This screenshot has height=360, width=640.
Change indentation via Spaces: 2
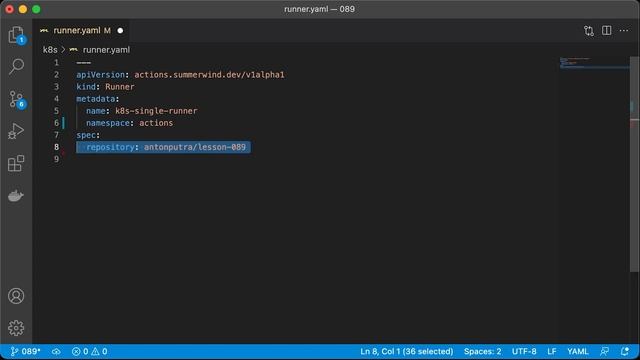tap(482, 351)
